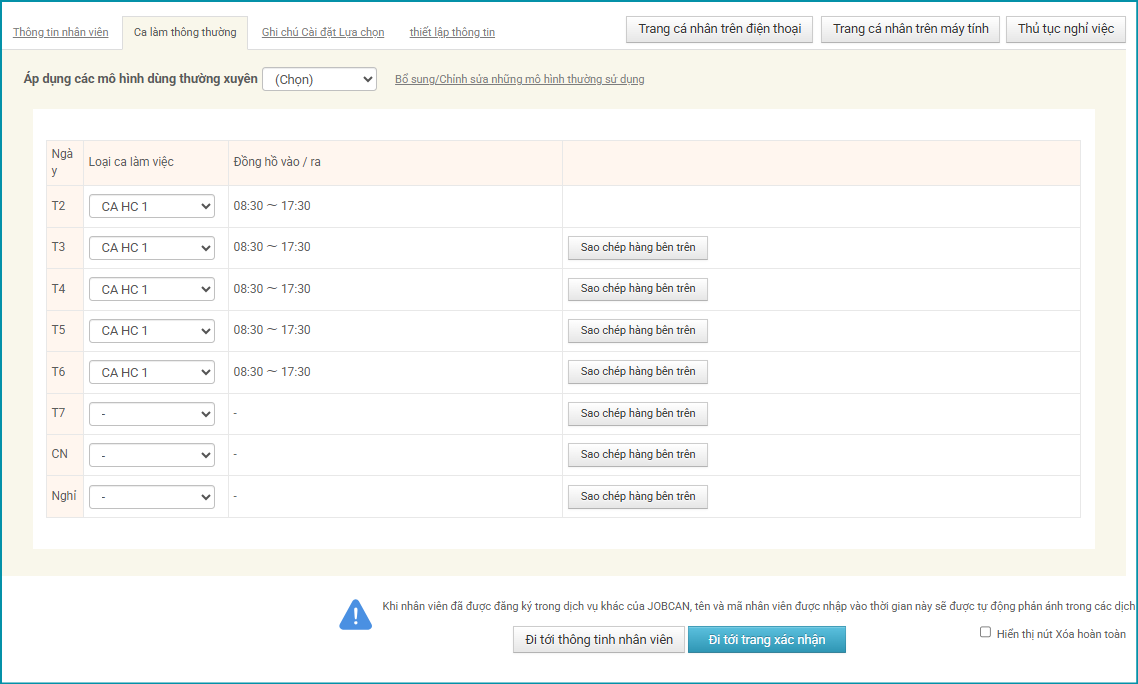Switch to the 'Thông tin nhân viên' tab
This screenshot has height=684, width=1138.
pos(61,32)
